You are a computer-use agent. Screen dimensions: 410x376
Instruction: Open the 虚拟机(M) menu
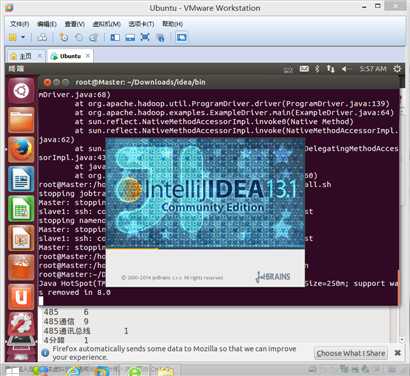106,24
